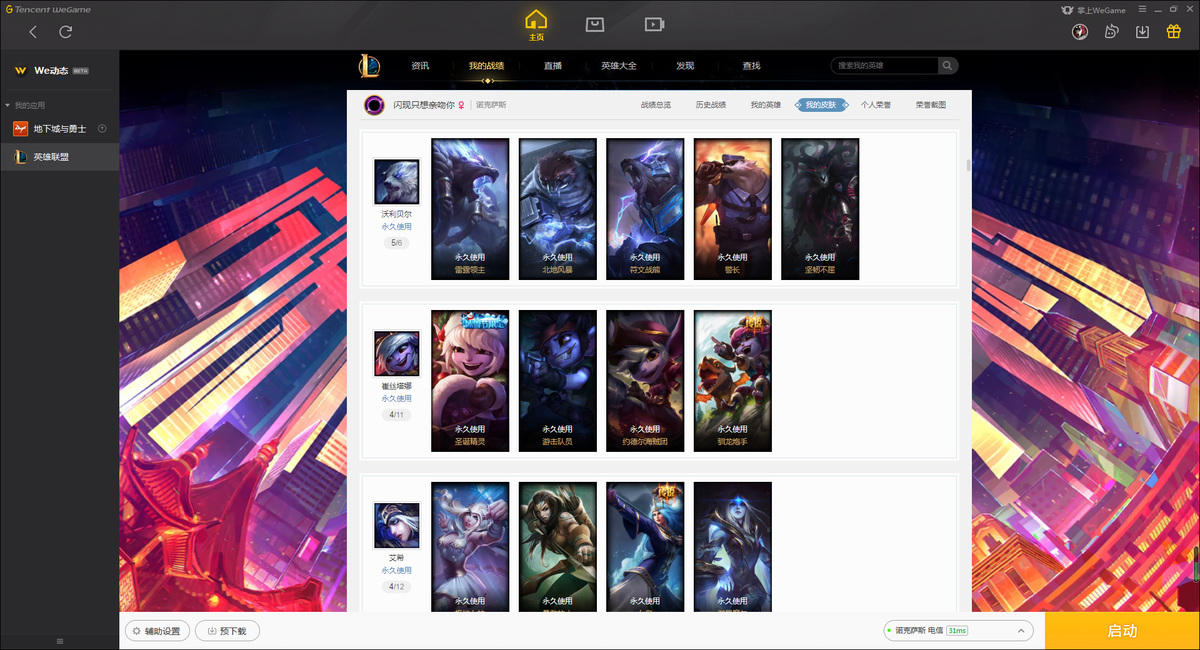Click the blue side tab on right edge
Screen dimensions: 1200x650
pyautogui.click(x=1196, y=565)
